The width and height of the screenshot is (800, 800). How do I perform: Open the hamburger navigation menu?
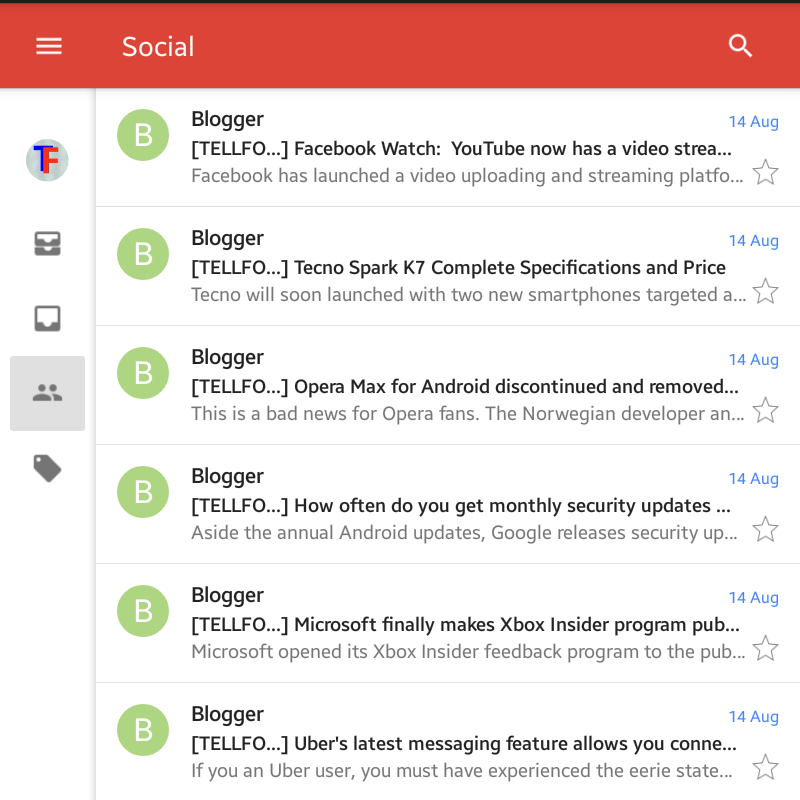[x=48, y=46]
